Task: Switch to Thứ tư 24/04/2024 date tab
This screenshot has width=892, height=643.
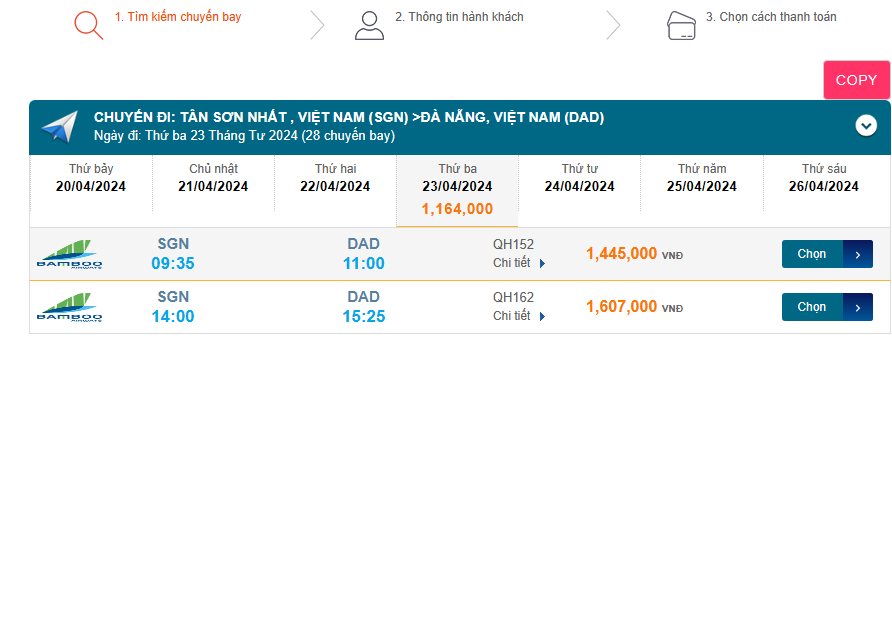Action: [579, 178]
